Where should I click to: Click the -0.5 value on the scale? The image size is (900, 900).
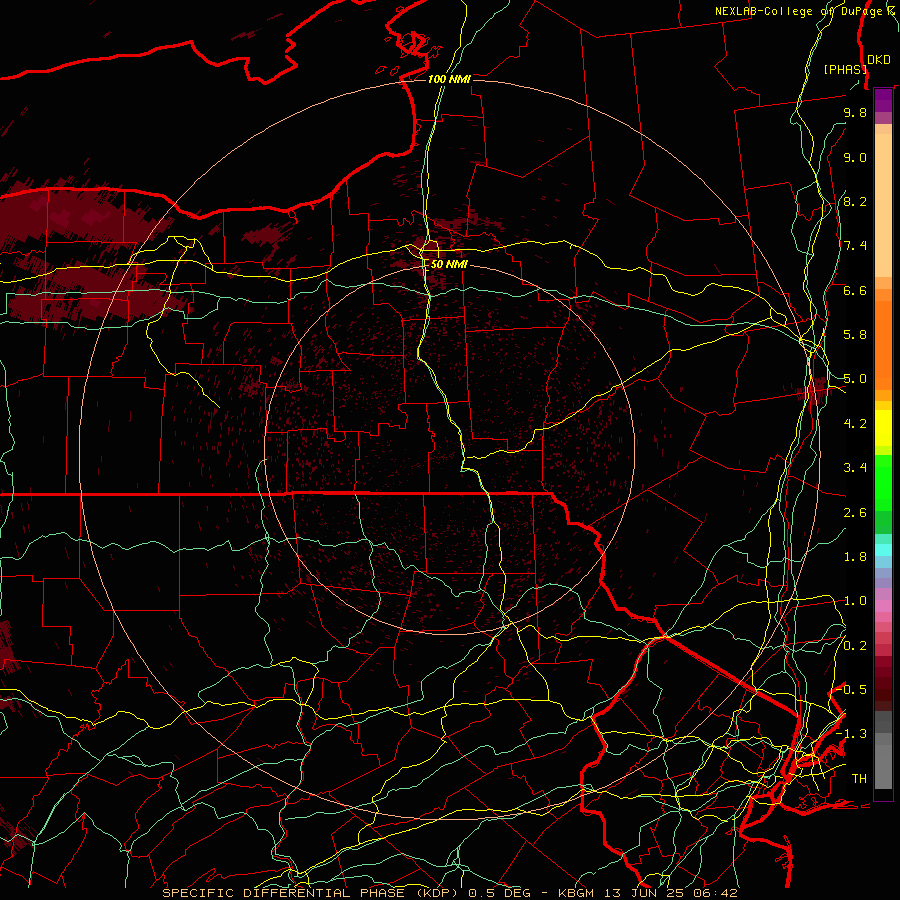click(x=852, y=690)
